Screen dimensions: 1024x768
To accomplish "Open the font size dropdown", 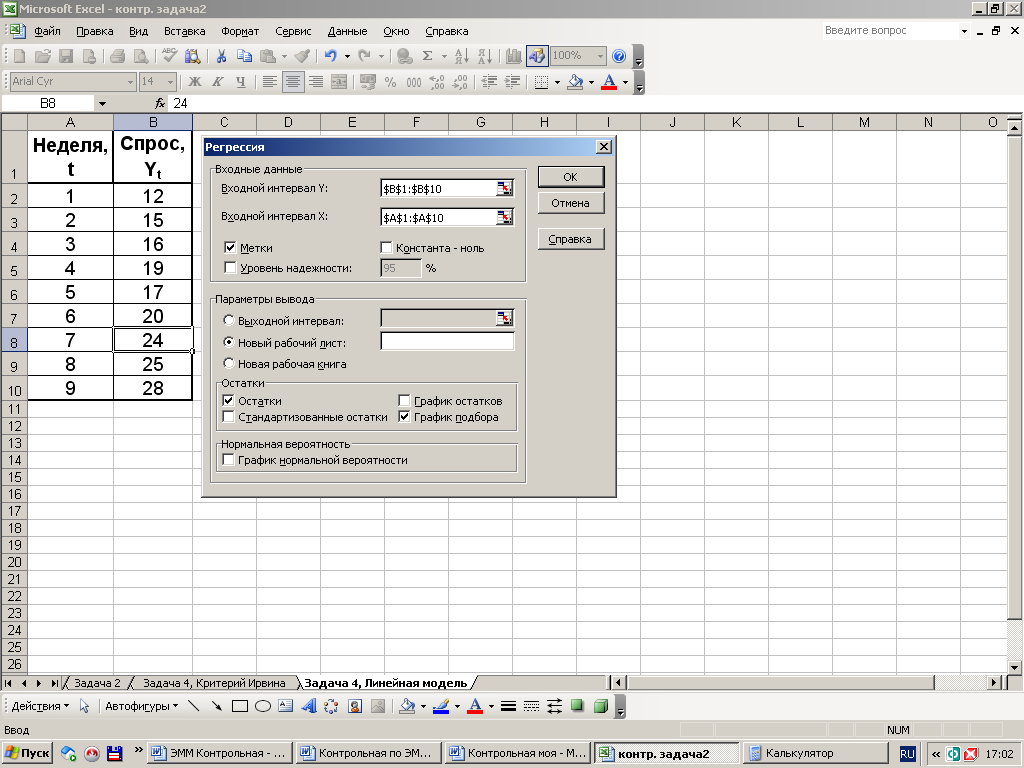I will click(x=172, y=82).
